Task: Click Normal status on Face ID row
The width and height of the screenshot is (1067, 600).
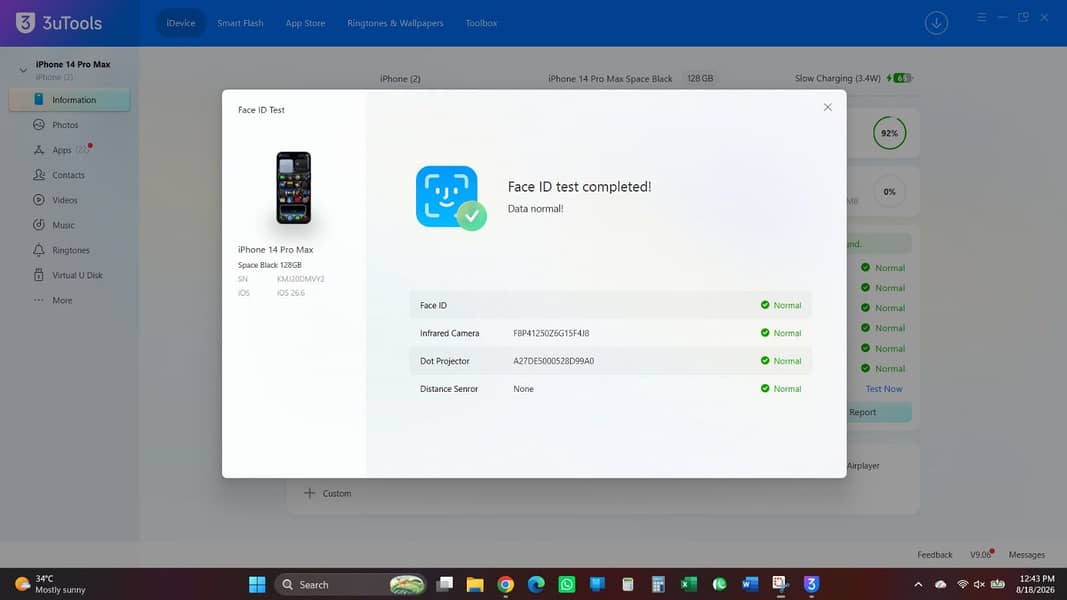Action: [x=781, y=305]
